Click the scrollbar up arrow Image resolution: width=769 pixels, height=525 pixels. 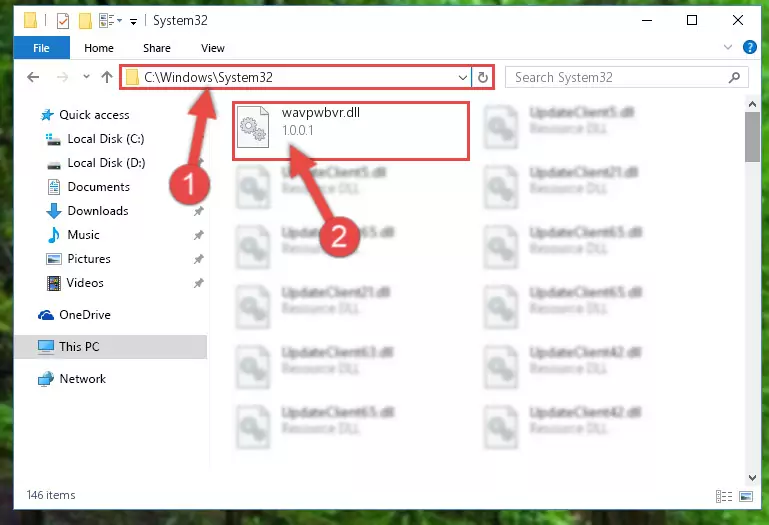(x=752, y=104)
